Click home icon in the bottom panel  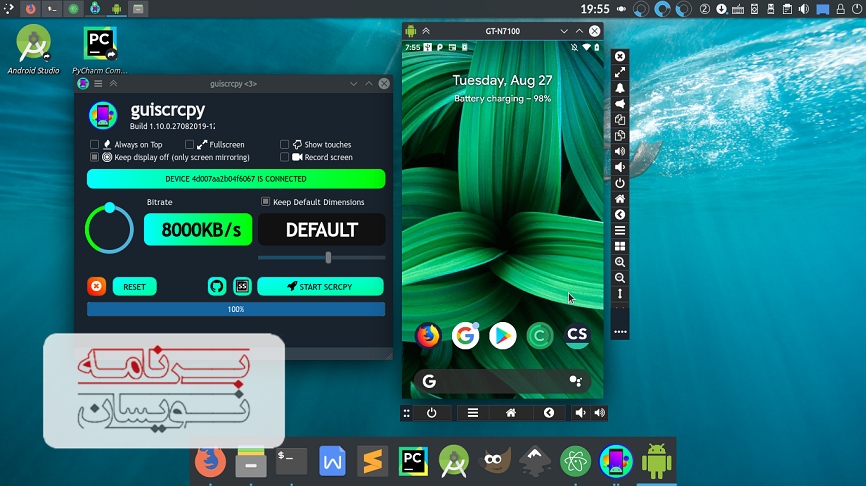click(x=511, y=413)
